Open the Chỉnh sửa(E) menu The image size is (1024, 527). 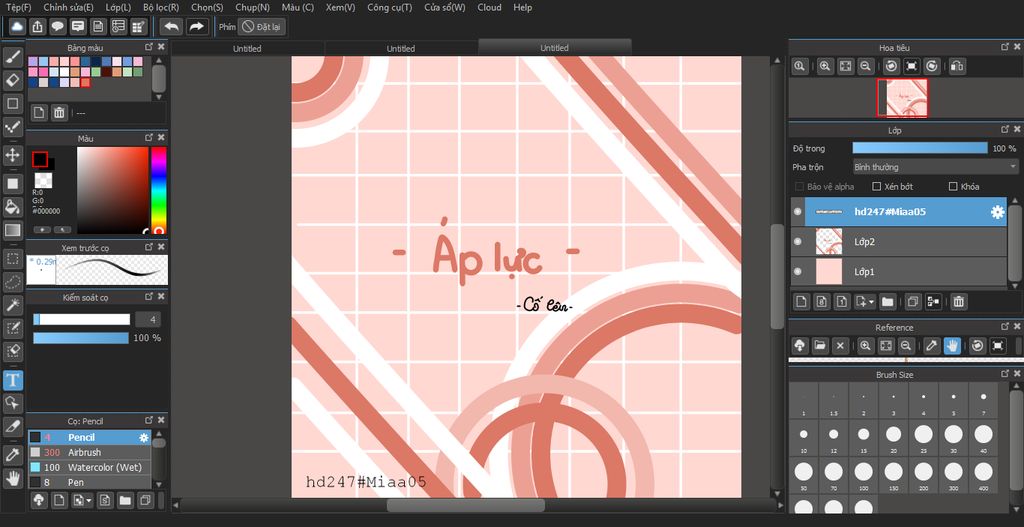(68, 7)
